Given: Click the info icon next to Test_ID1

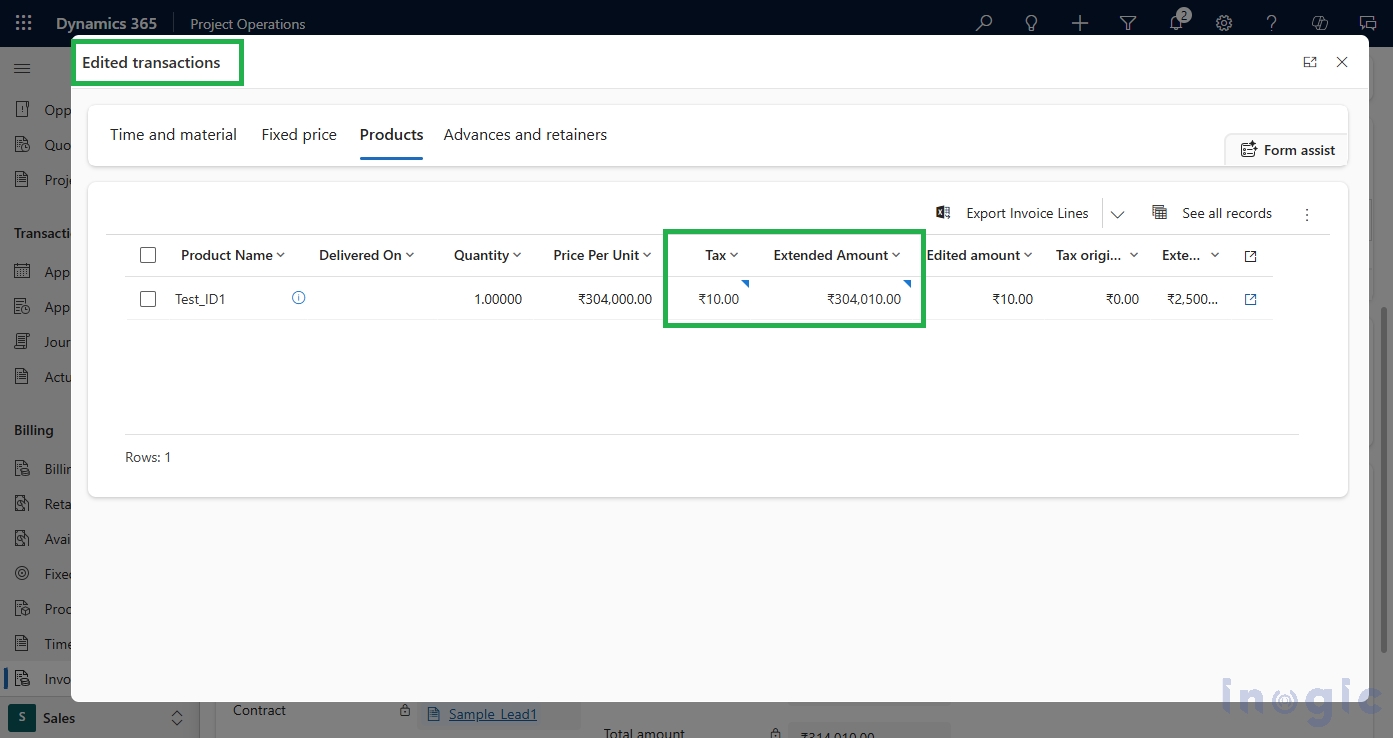Looking at the screenshot, I should pos(298,296).
